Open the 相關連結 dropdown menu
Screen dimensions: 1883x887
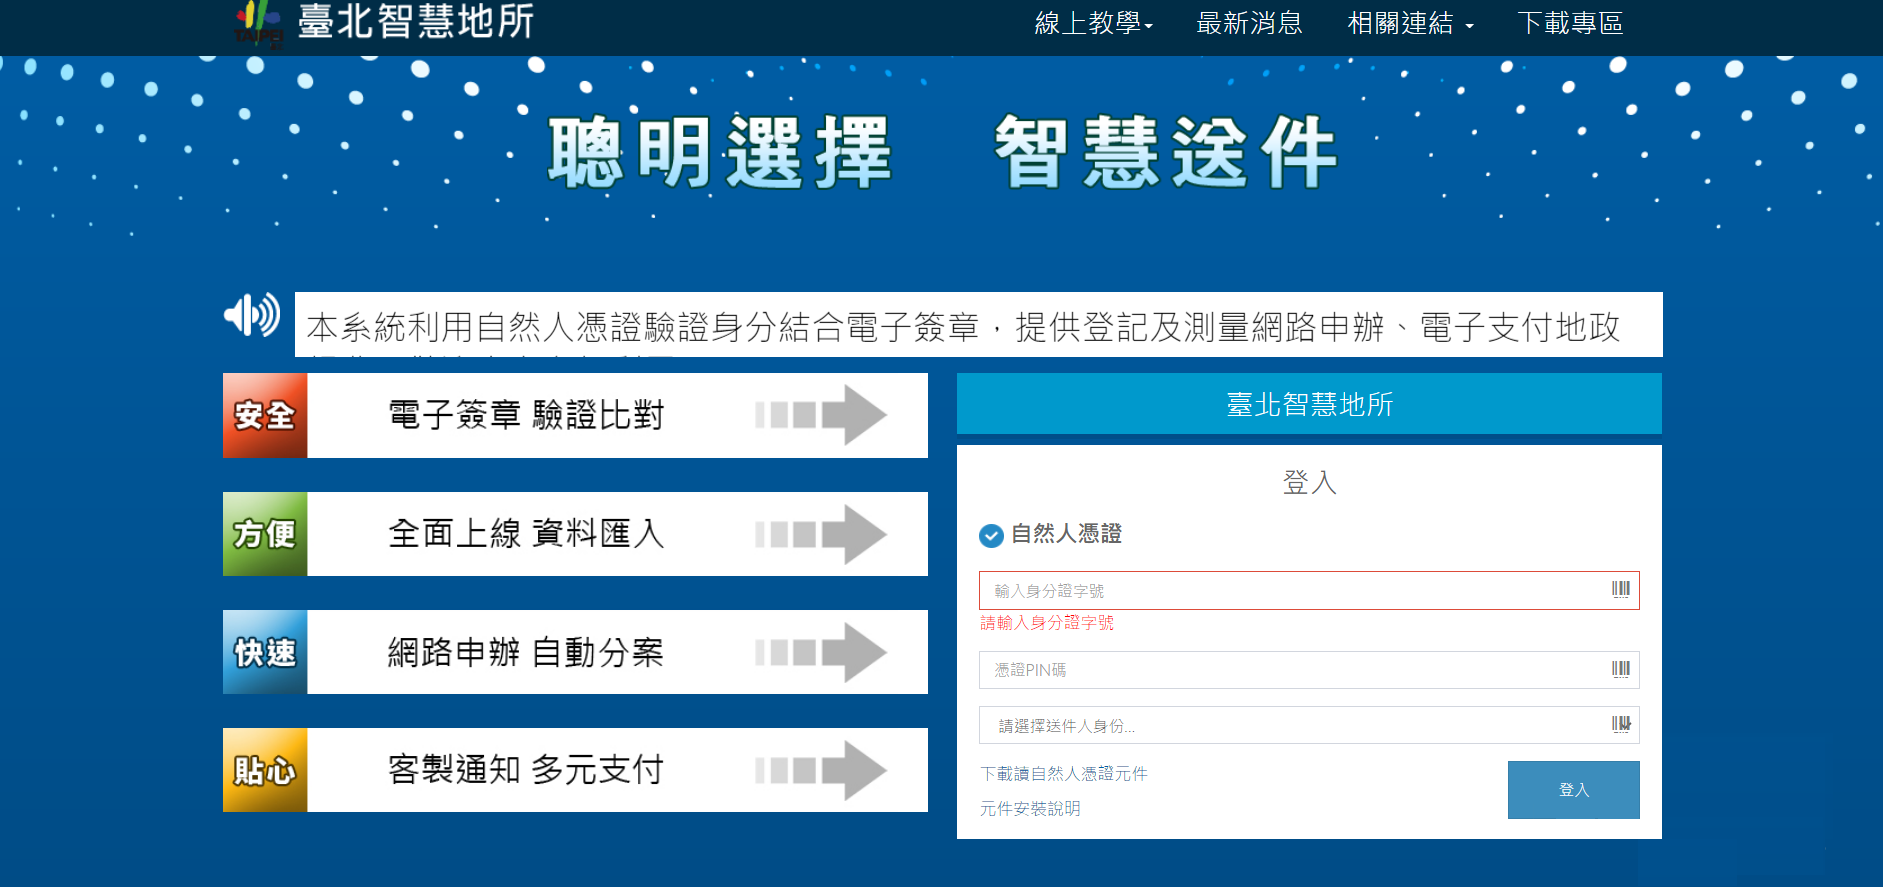pyautogui.click(x=1410, y=23)
